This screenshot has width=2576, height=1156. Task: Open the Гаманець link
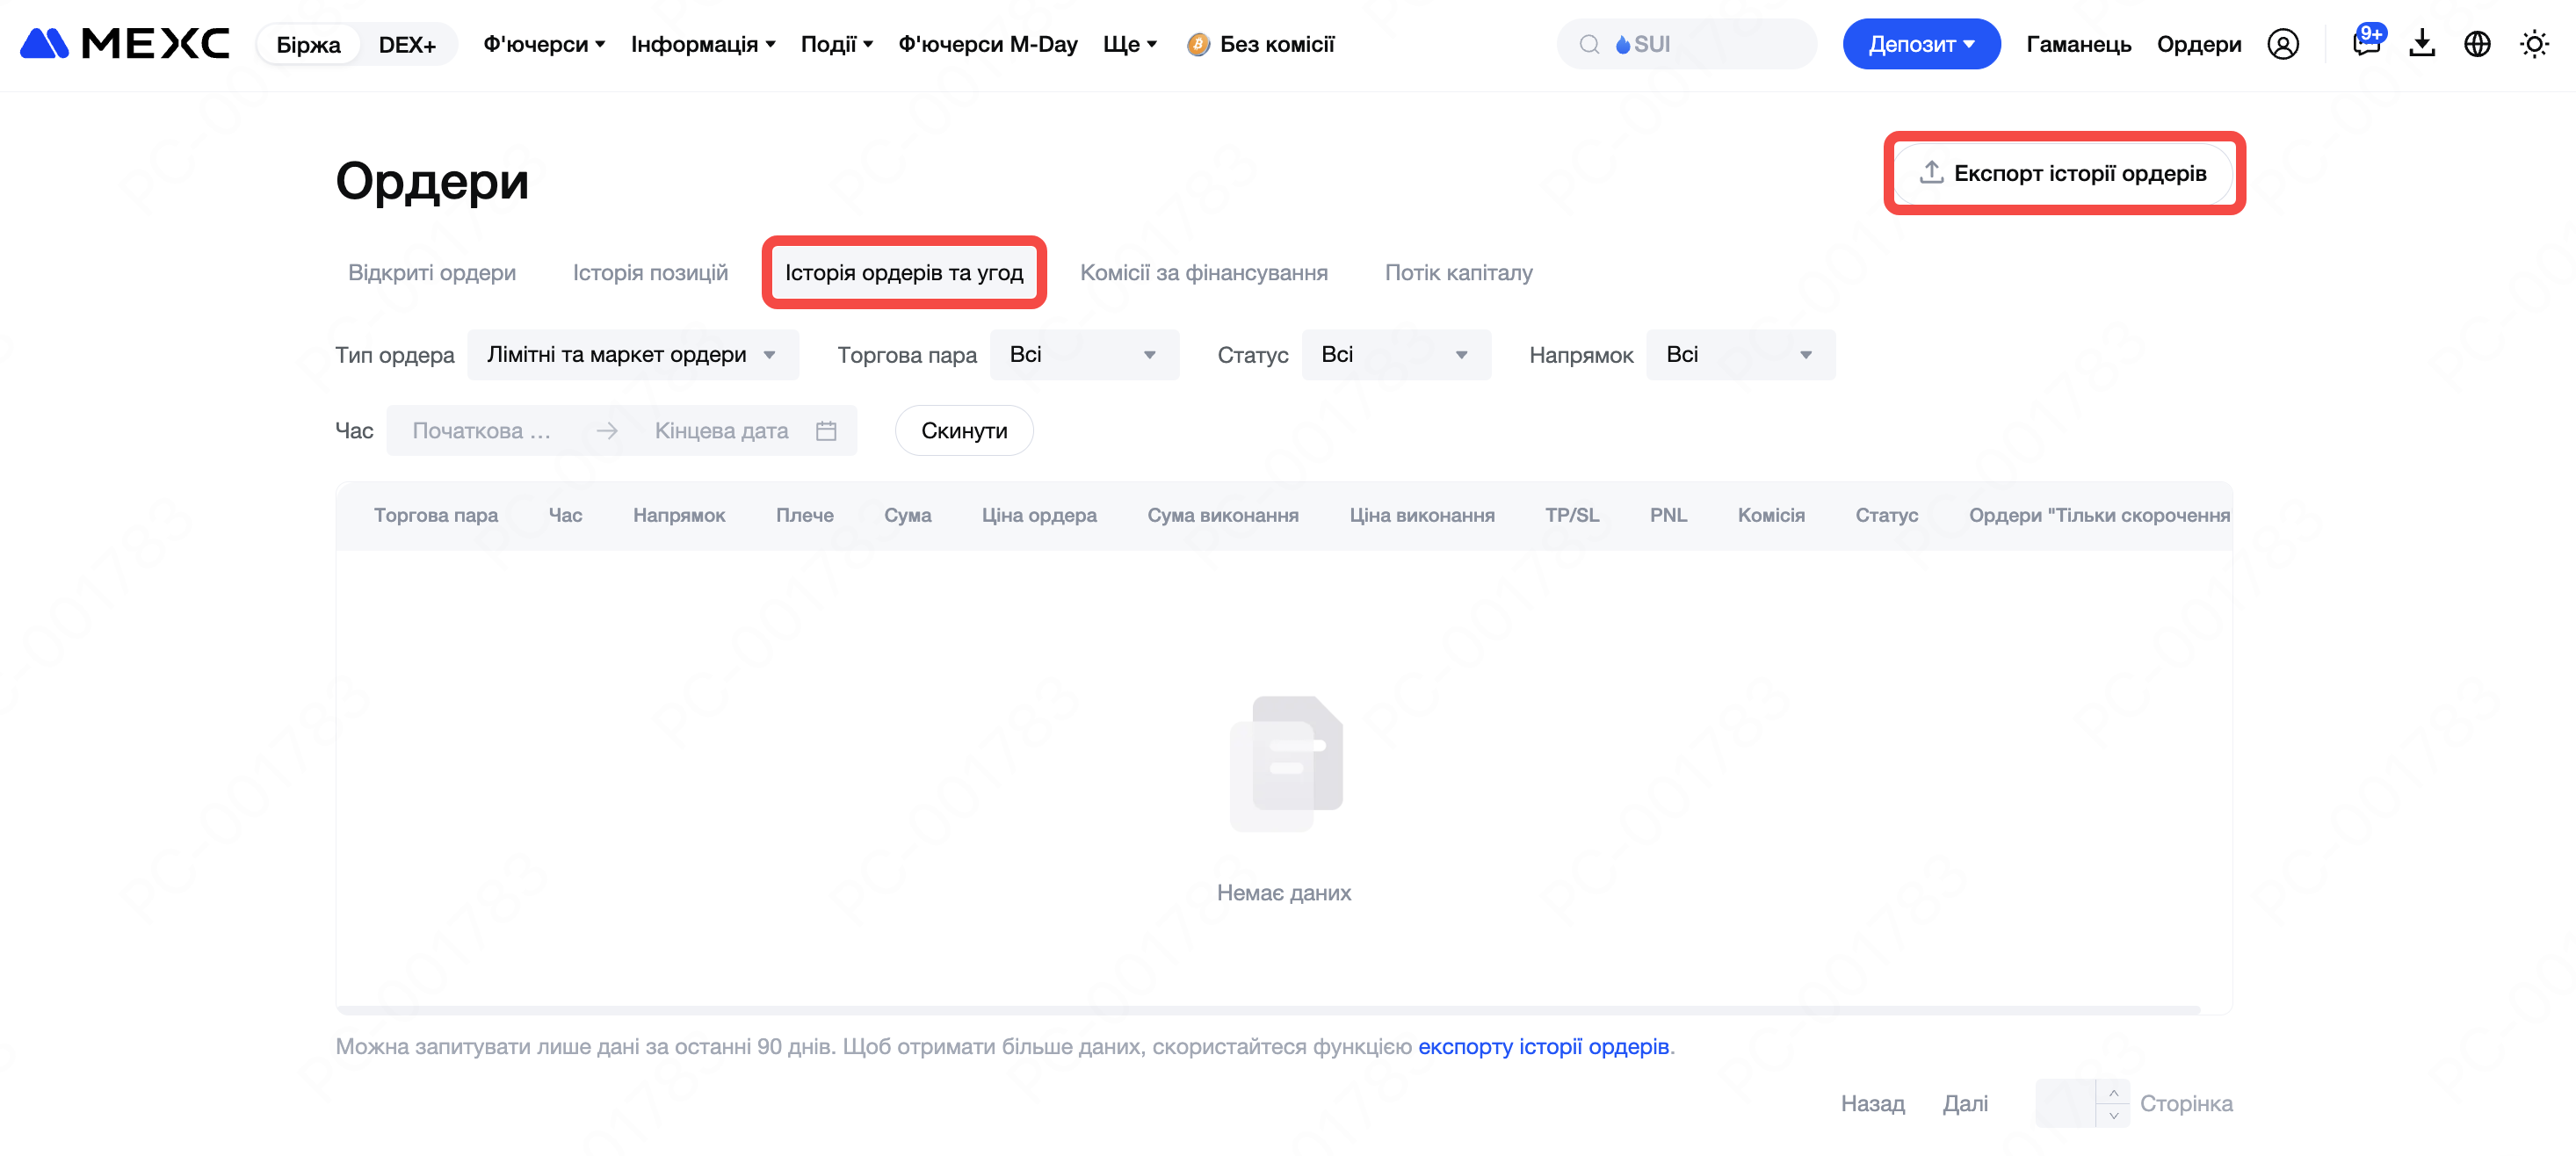coord(2078,44)
